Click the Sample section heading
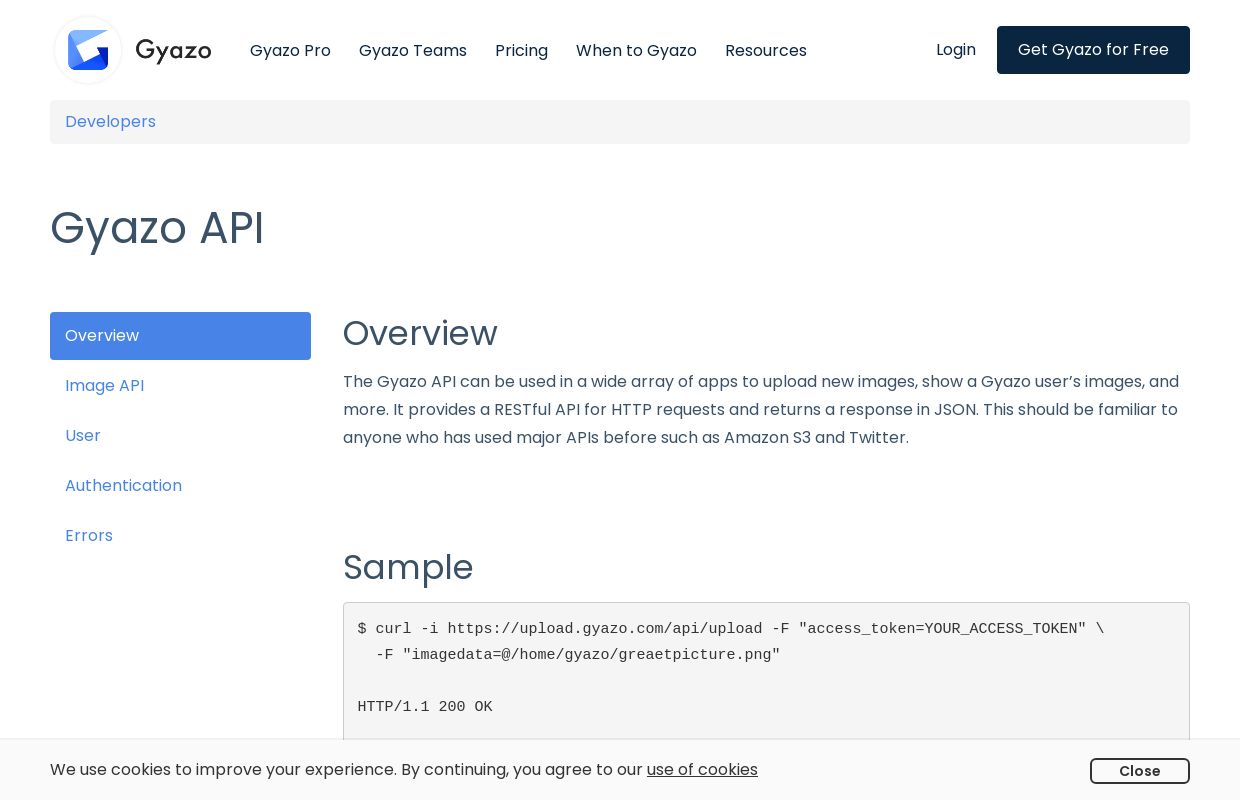The height and width of the screenshot is (800, 1240). click(x=408, y=567)
